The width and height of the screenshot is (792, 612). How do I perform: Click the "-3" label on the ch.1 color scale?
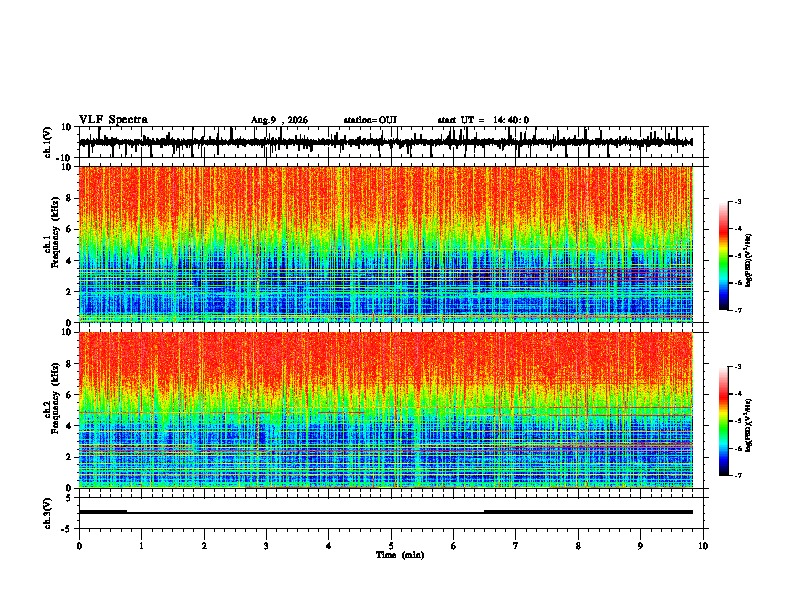point(737,201)
